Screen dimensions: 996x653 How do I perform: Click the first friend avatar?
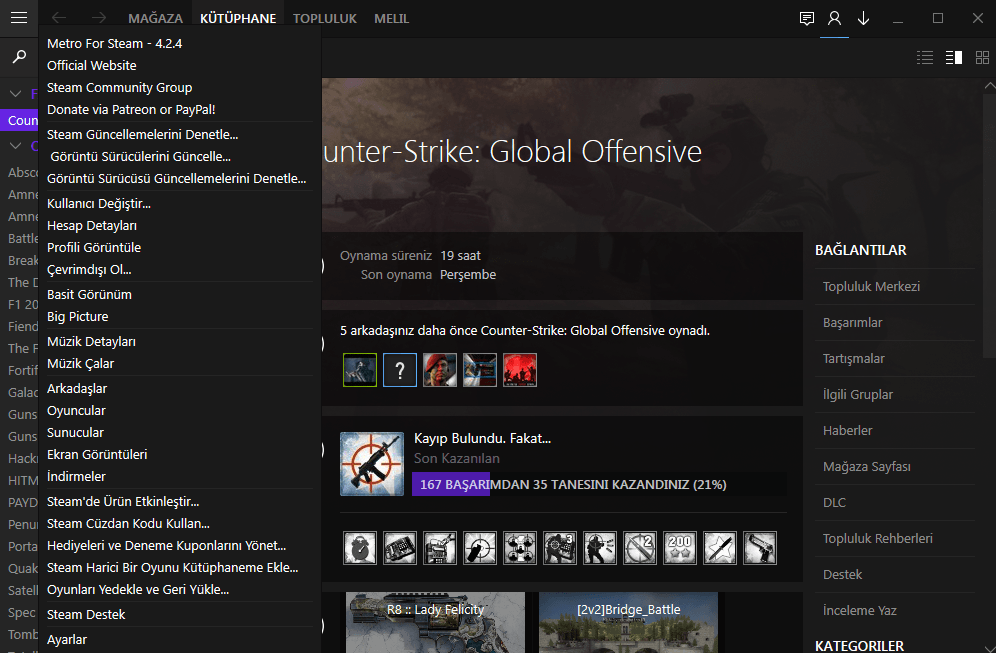[360, 370]
